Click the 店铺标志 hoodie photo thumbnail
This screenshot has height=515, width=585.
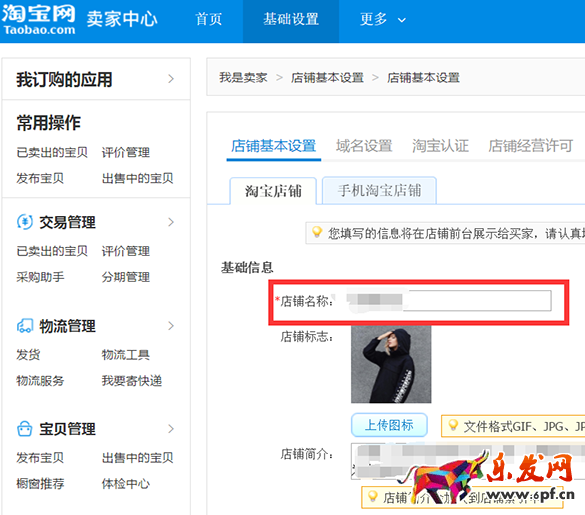[391, 364]
